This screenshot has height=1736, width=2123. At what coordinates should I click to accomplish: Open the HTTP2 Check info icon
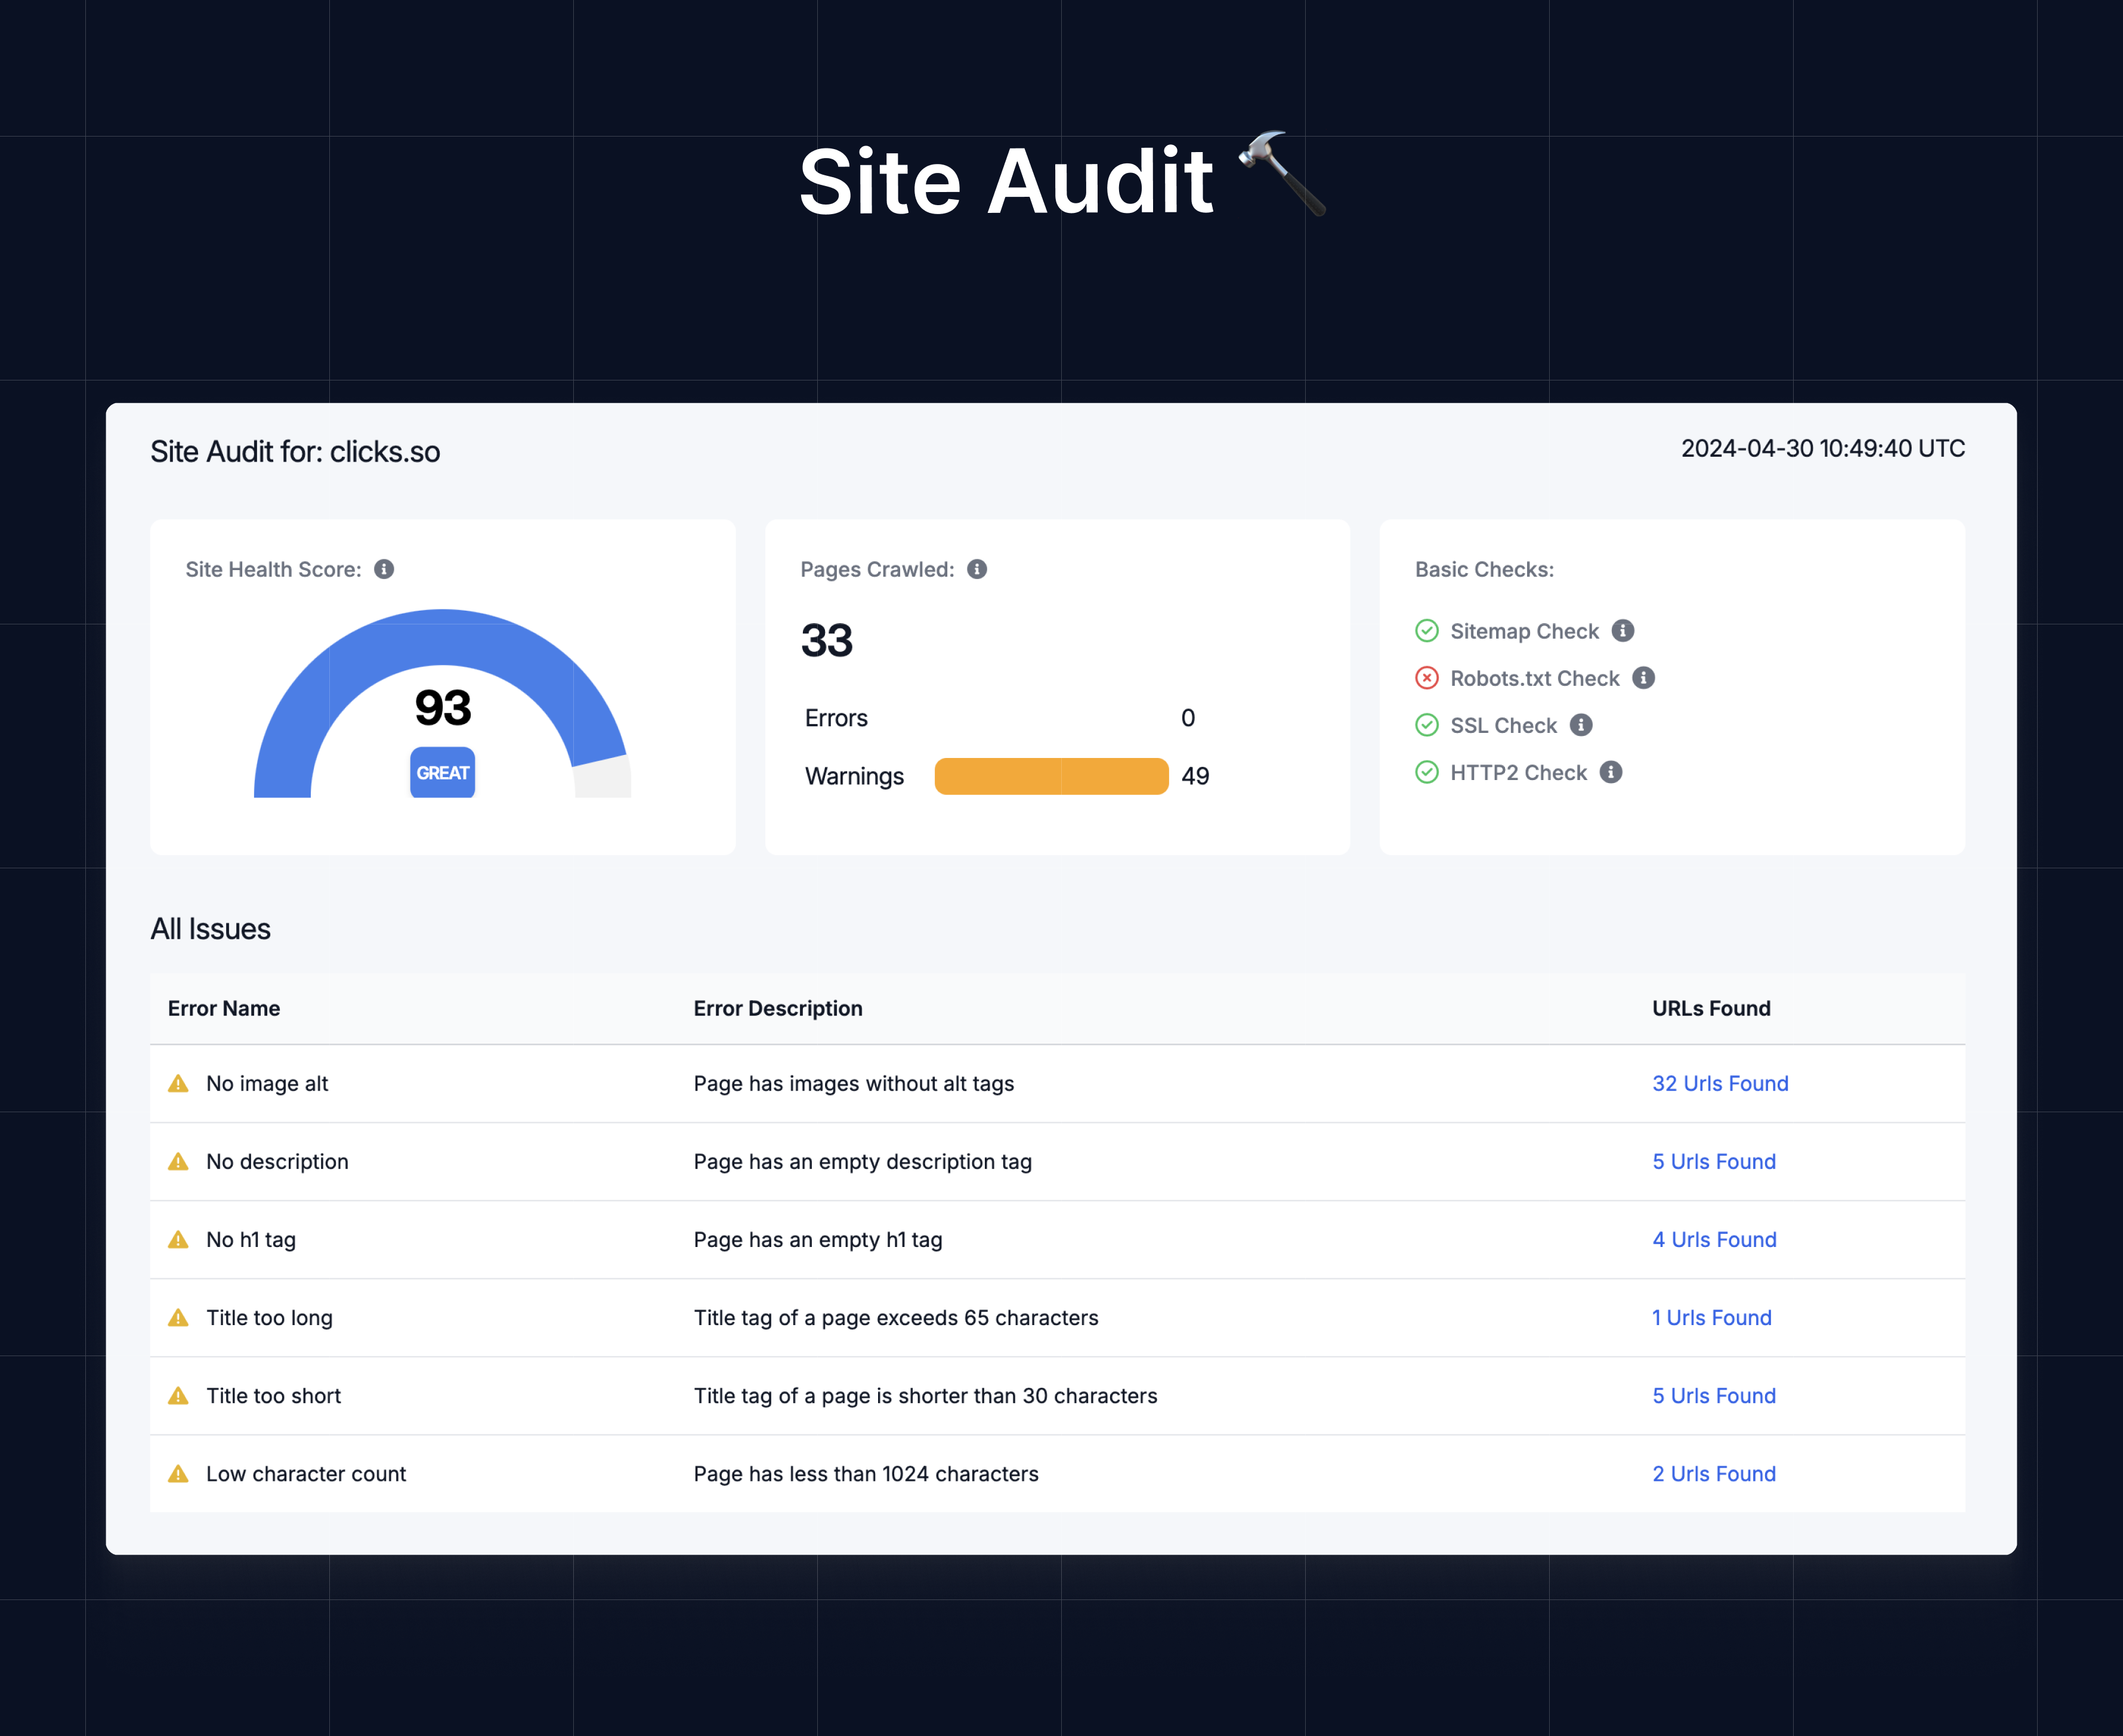point(1611,772)
